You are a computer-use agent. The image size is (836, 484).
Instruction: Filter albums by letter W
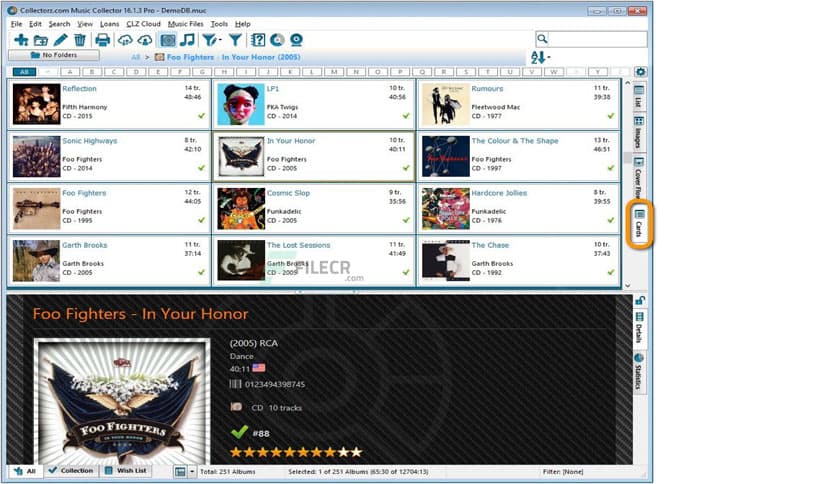pos(554,71)
